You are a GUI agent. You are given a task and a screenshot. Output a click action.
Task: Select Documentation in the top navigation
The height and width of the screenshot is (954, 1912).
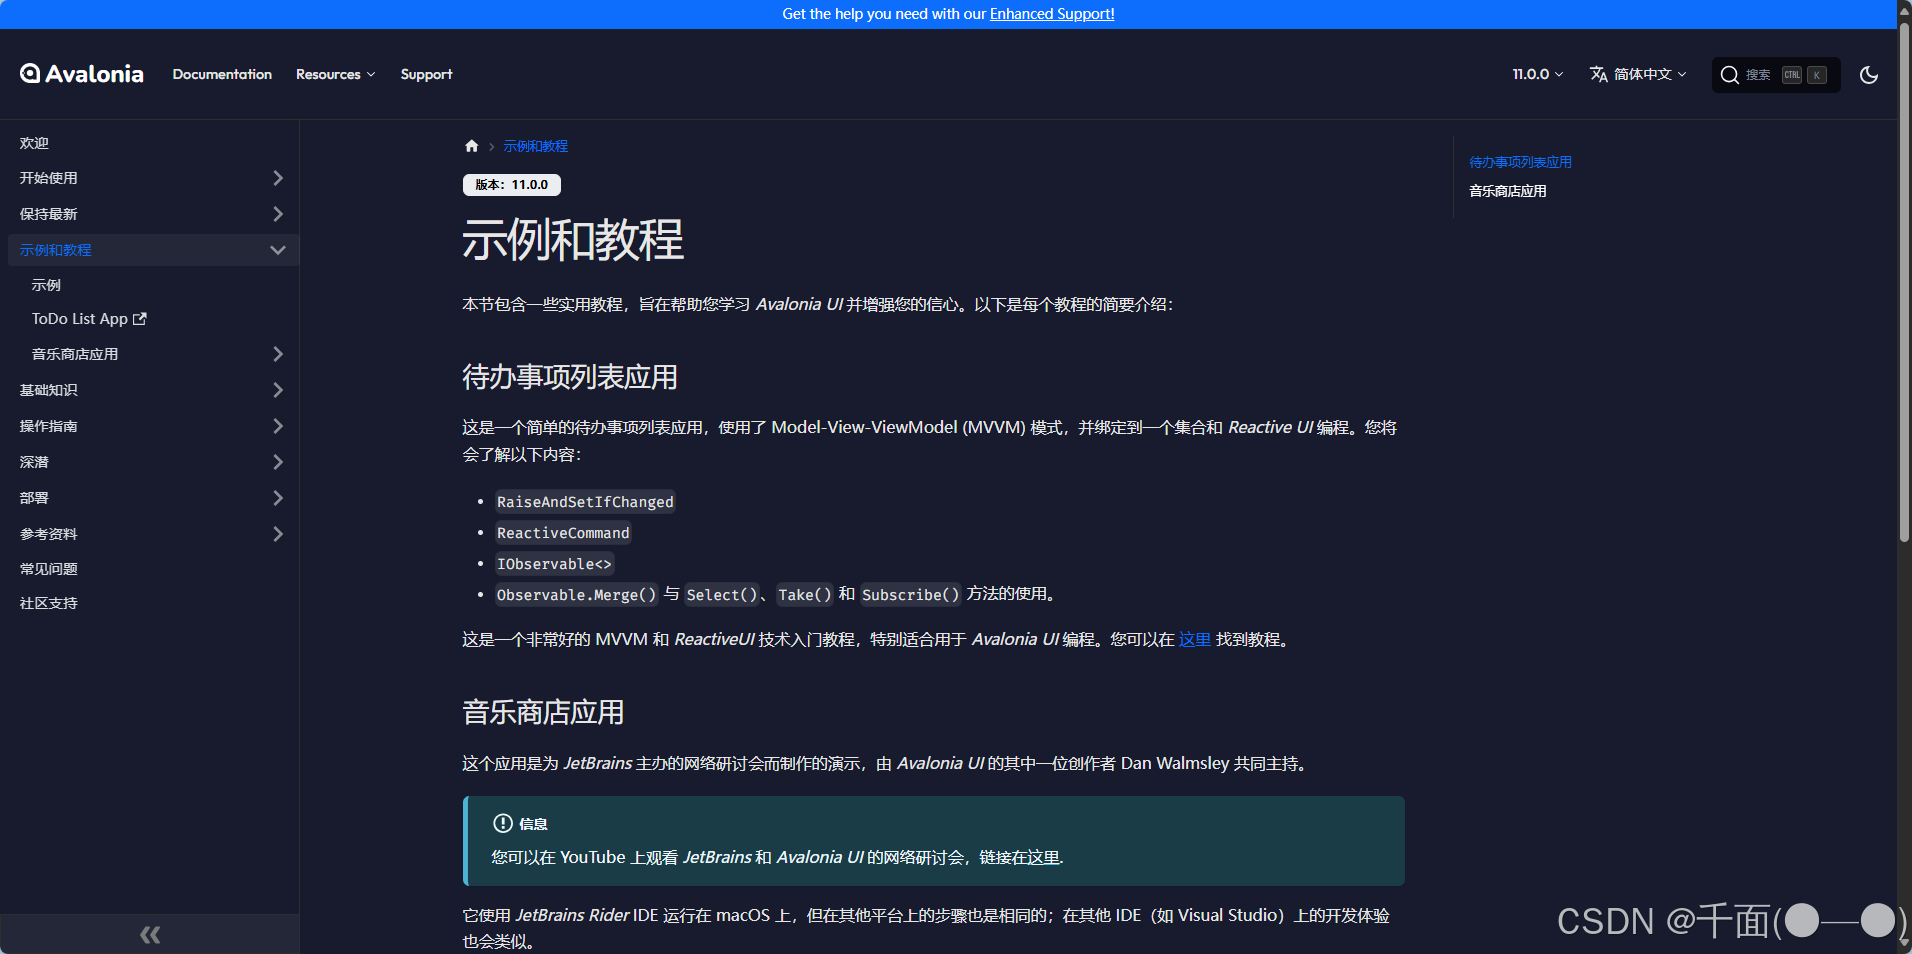(x=222, y=74)
